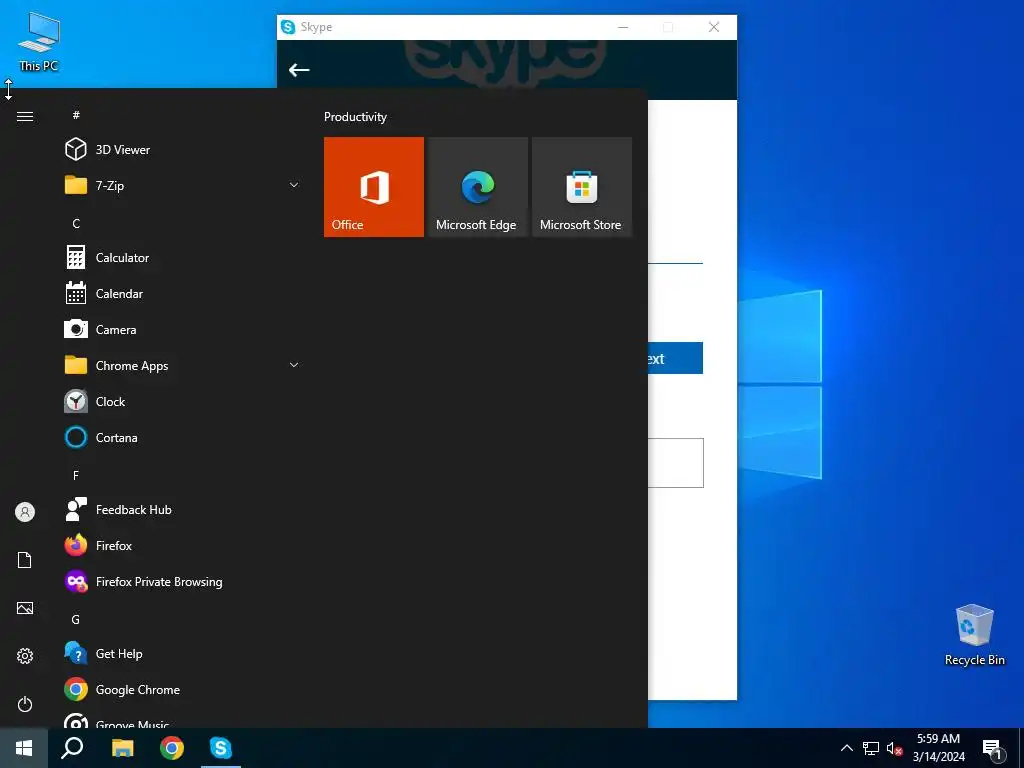Open Google Chrome from the taskbar

pos(172,748)
